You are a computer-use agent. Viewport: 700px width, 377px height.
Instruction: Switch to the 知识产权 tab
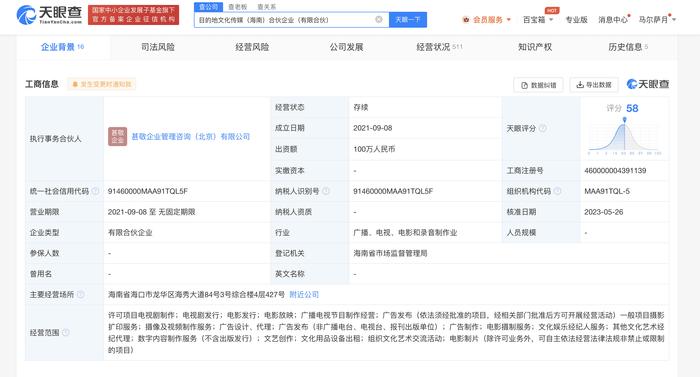(535, 47)
